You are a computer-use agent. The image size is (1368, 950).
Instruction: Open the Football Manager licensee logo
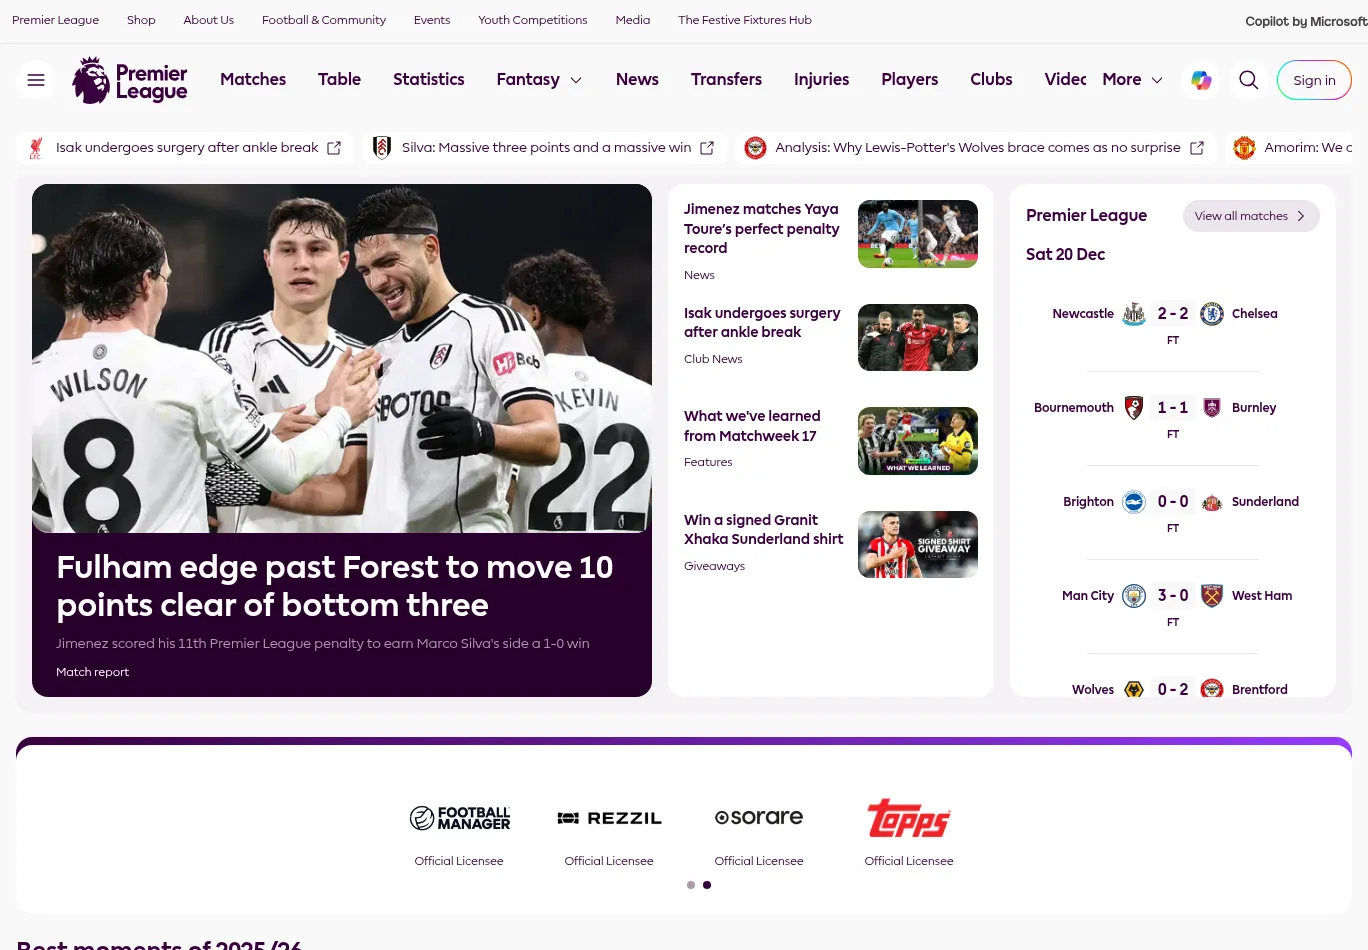point(460,818)
